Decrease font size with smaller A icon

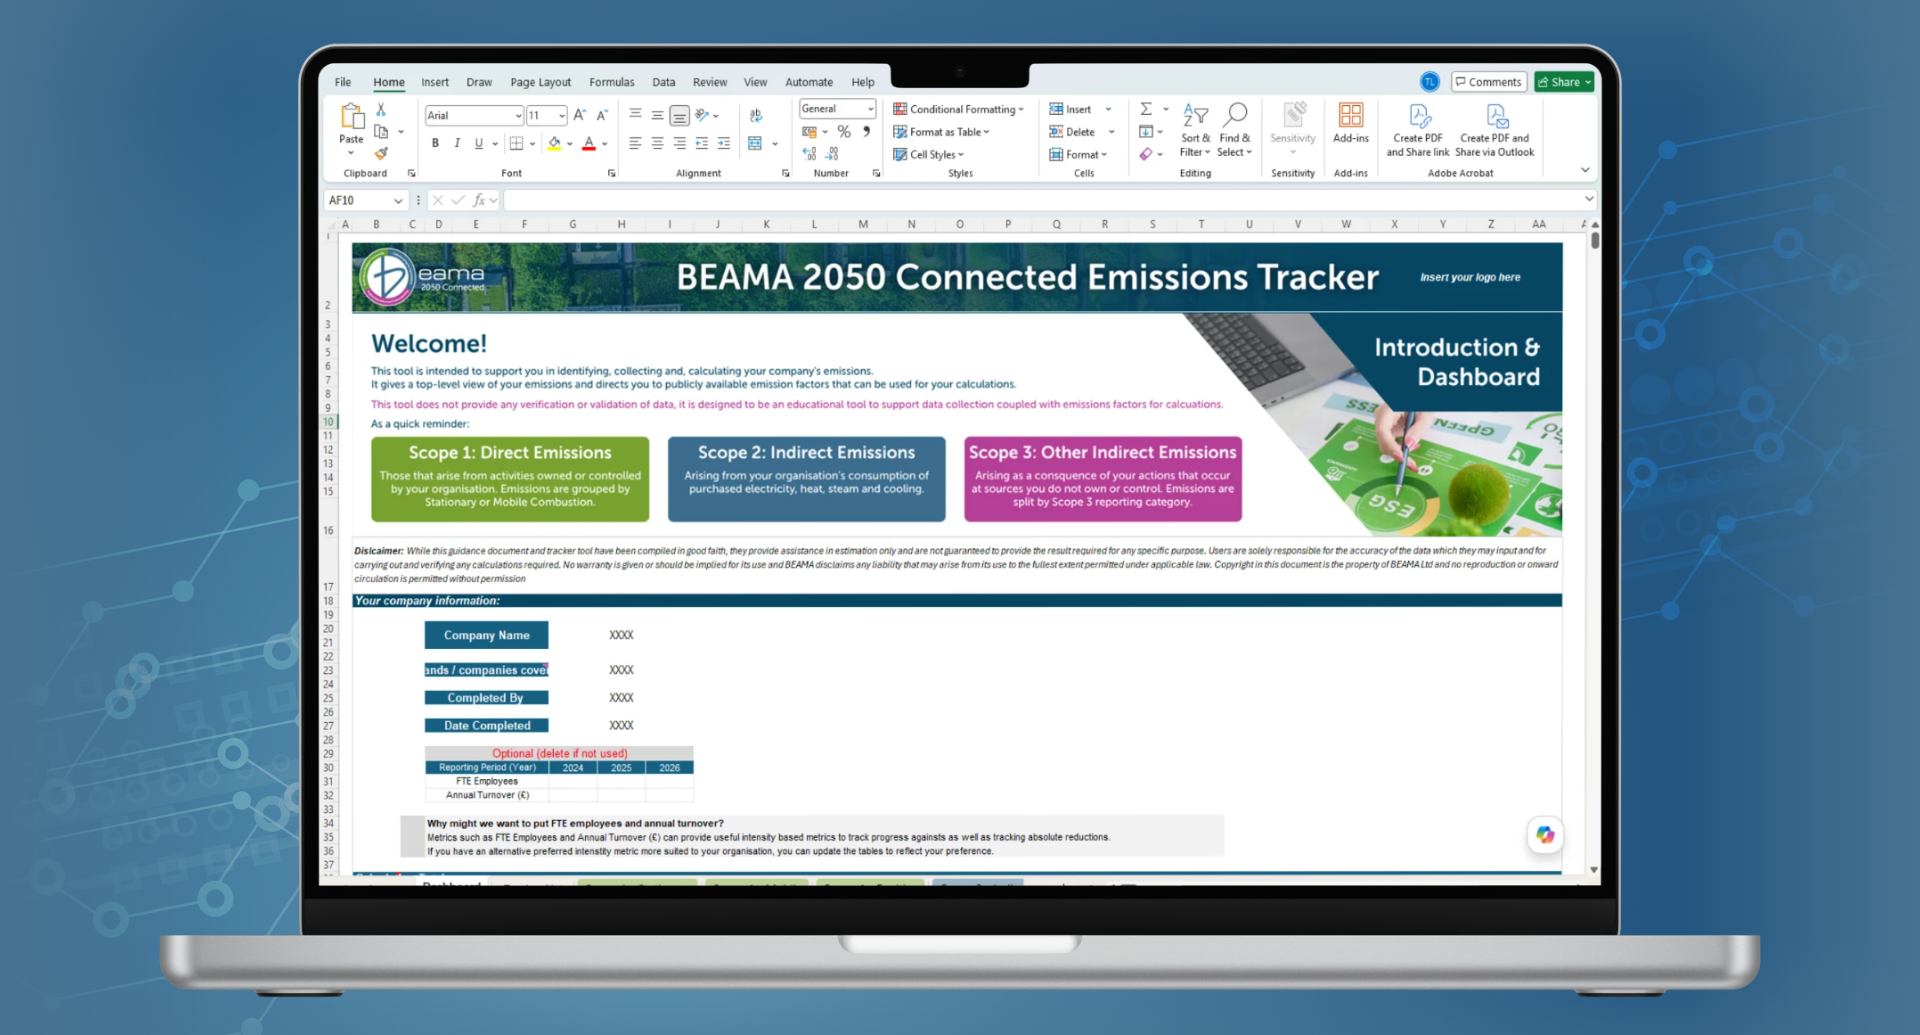coord(602,115)
